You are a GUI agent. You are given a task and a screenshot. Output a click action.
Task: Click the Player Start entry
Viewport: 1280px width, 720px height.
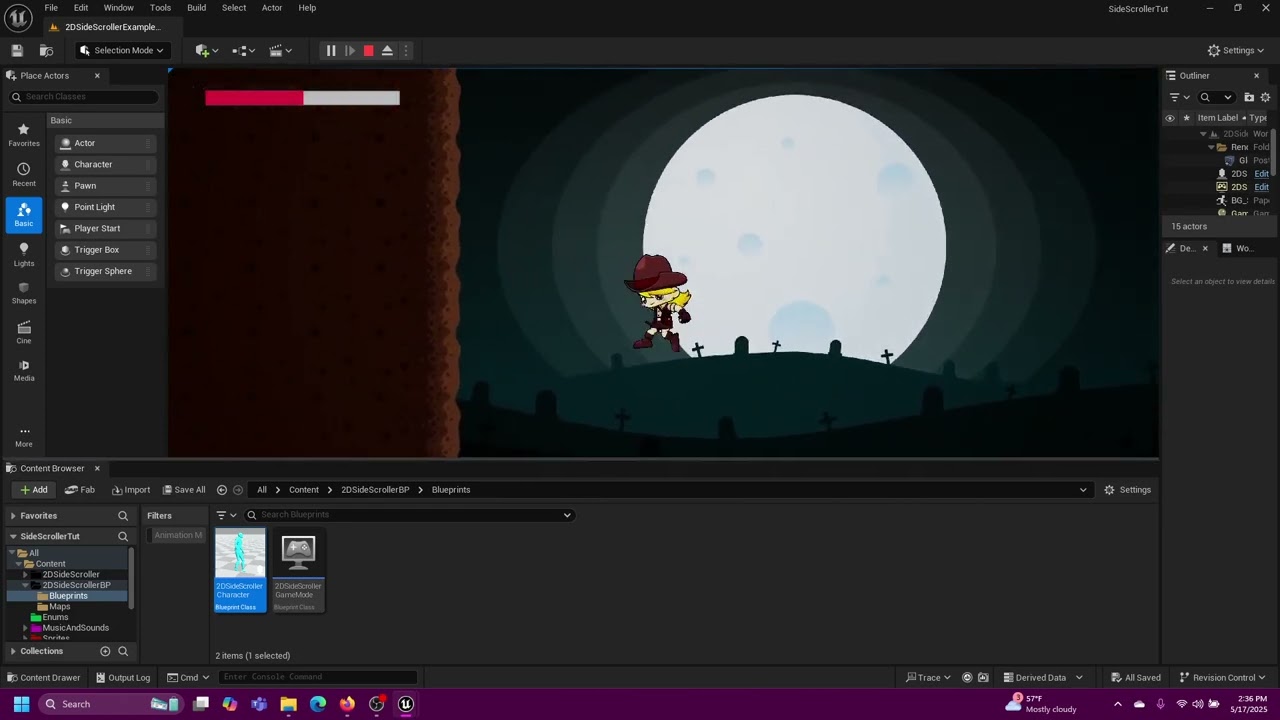coord(105,228)
